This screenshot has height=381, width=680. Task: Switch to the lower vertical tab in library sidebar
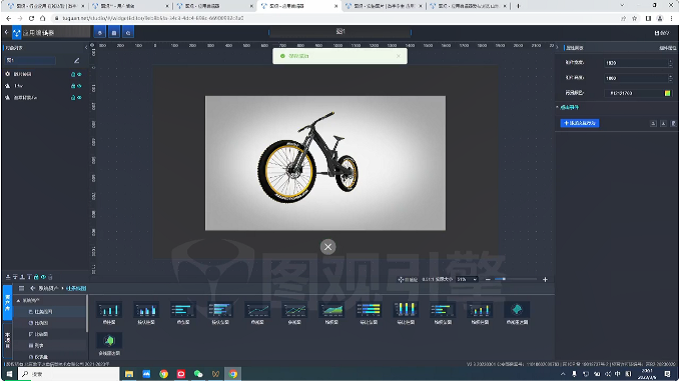tap(7, 340)
